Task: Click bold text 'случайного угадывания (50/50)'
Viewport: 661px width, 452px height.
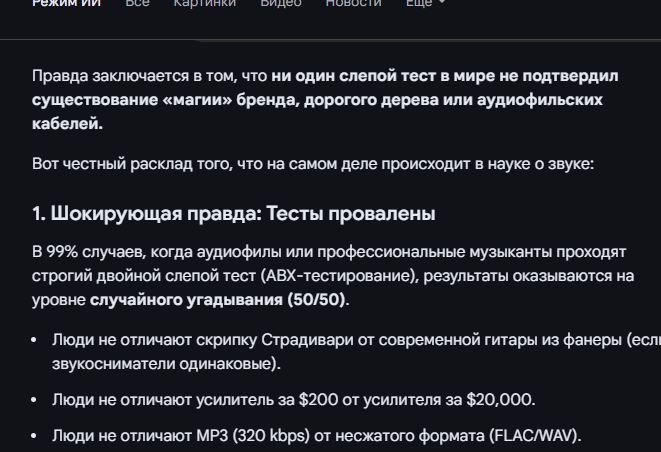Action: point(219,299)
